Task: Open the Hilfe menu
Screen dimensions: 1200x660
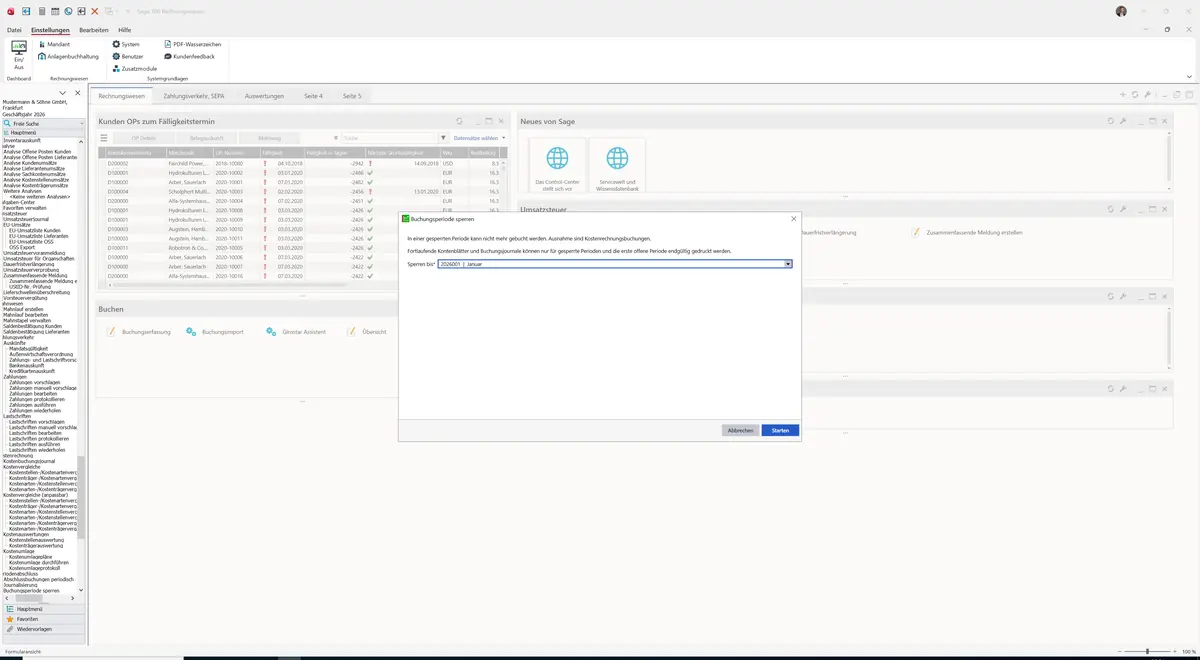Action: (x=125, y=30)
